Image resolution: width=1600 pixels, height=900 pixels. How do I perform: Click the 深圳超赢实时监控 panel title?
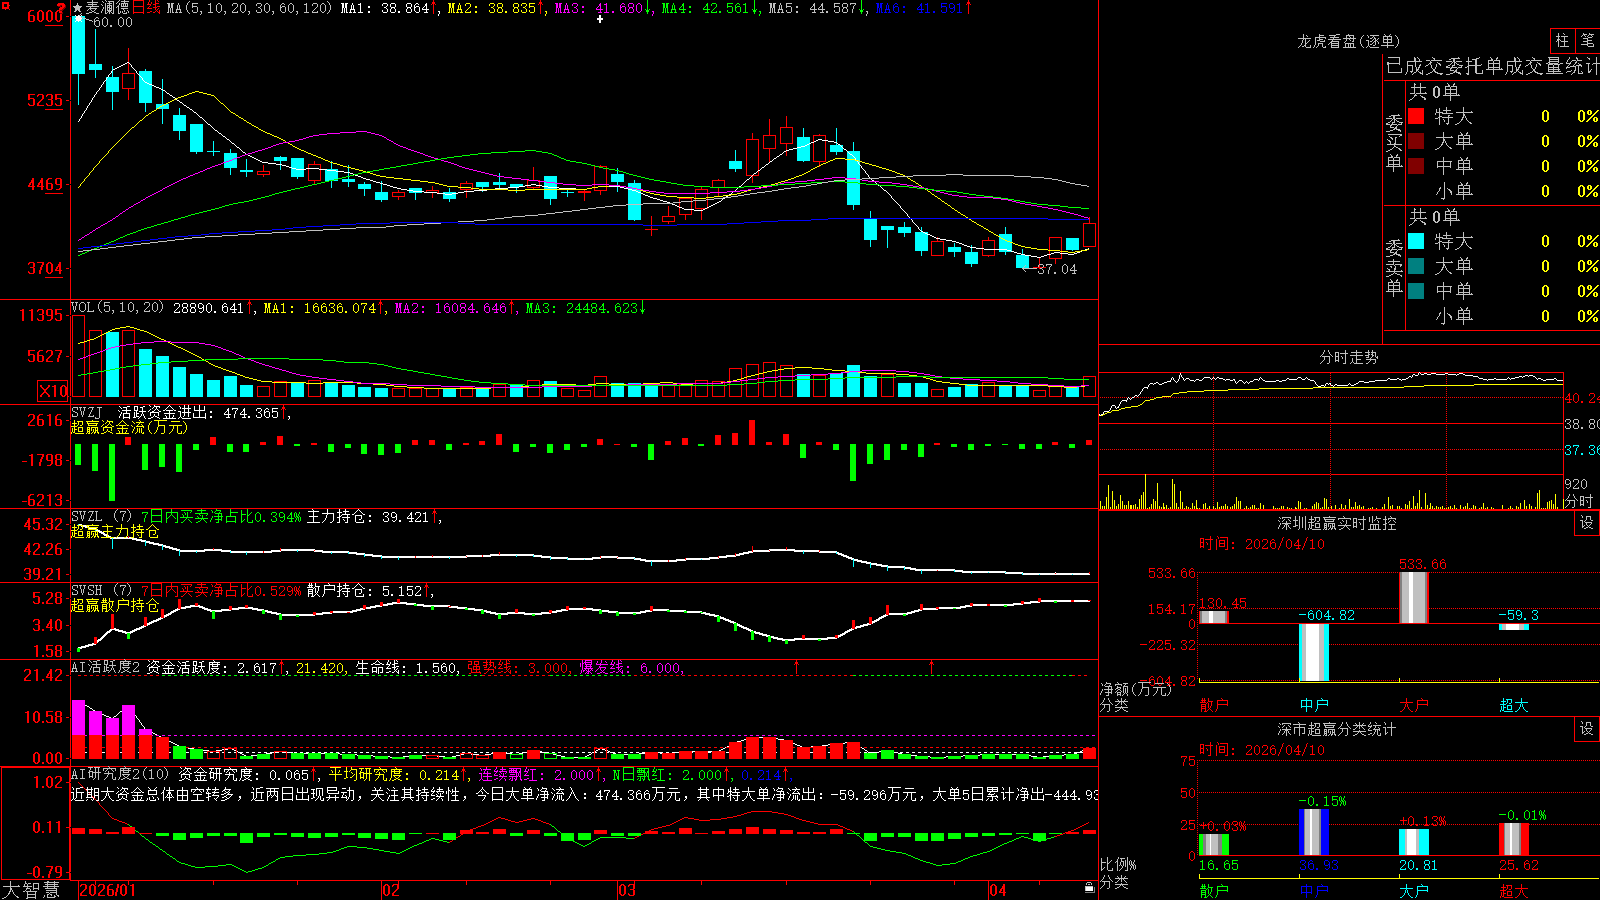(x=1337, y=523)
